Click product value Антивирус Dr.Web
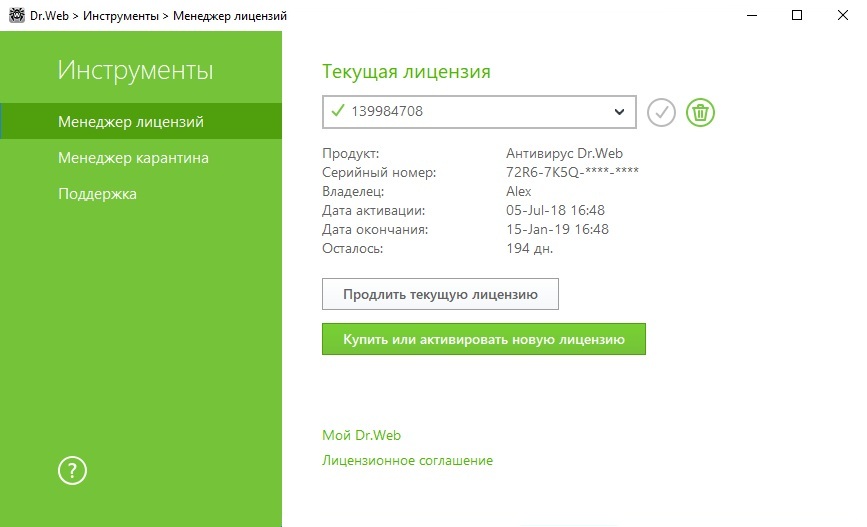Viewport: 867px width, 527px height. pyautogui.click(x=564, y=153)
